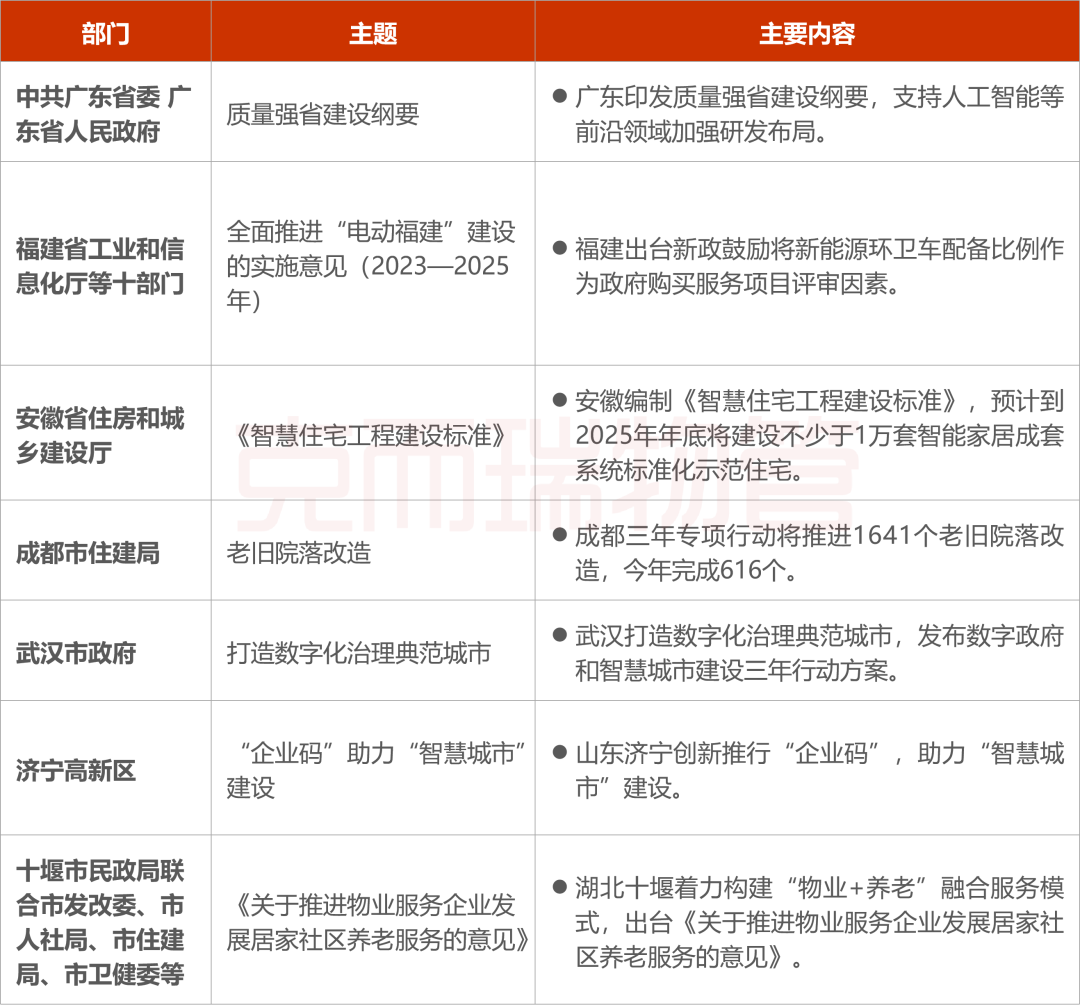Viewport: 1080px width, 1005px height.
Task: Click the topic cell starting "全面推进“电动福建”建设"
Action: 373,264
